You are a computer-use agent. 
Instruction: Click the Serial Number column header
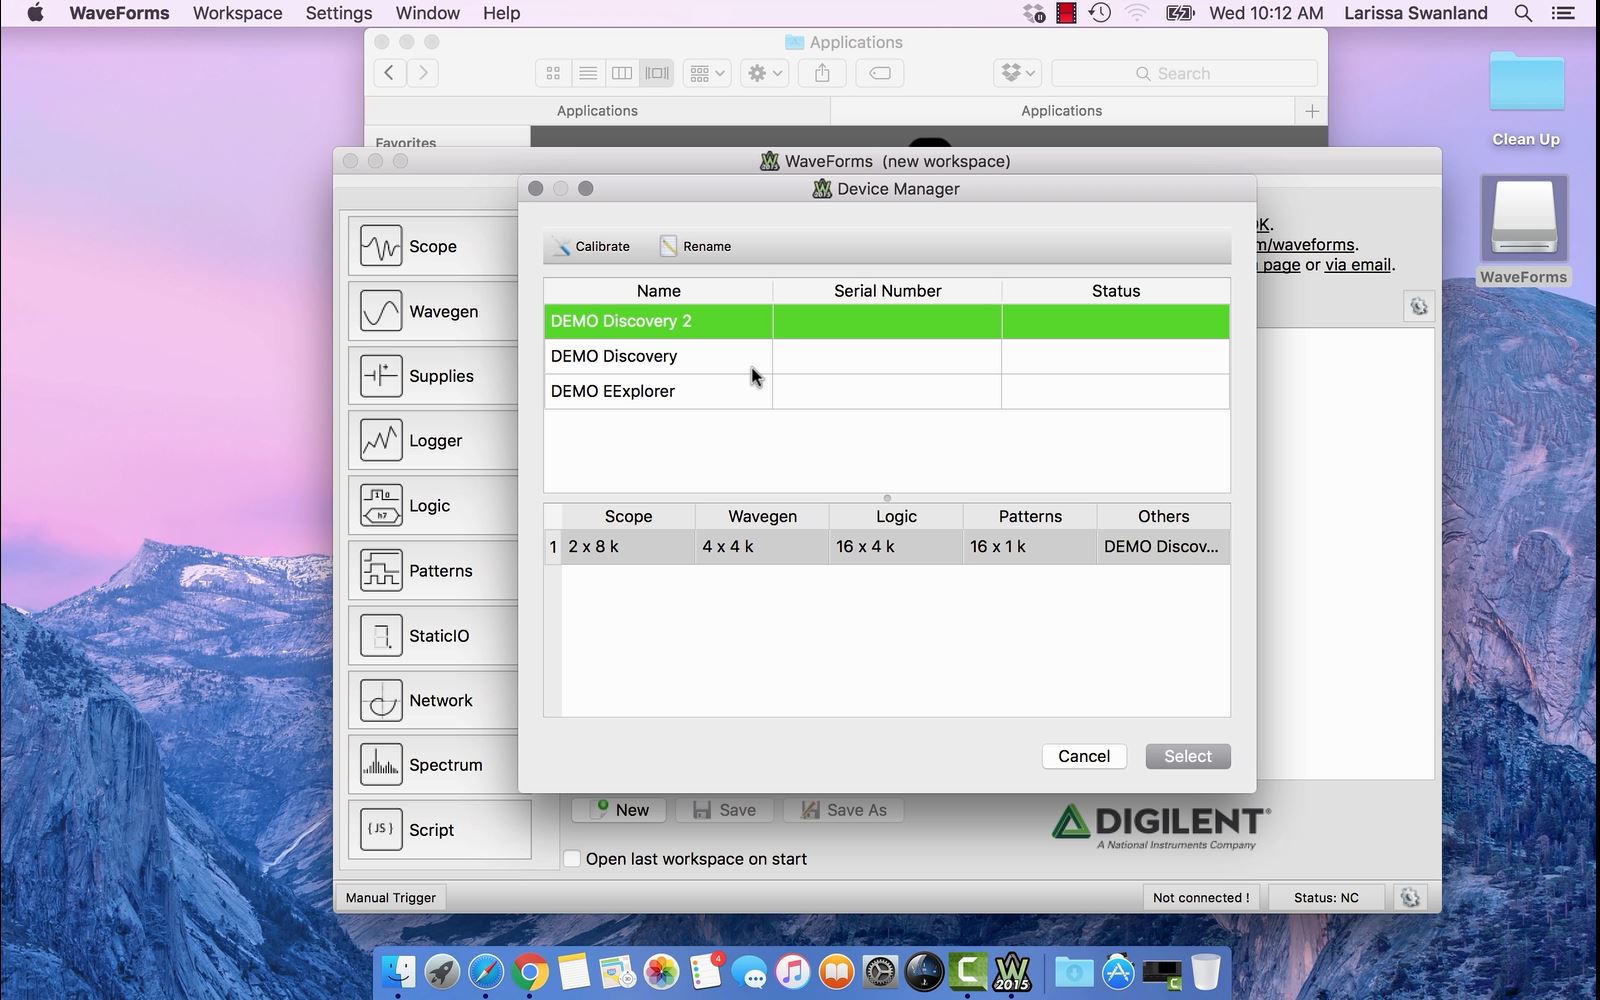pyautogui.click(x=887, y=291)
